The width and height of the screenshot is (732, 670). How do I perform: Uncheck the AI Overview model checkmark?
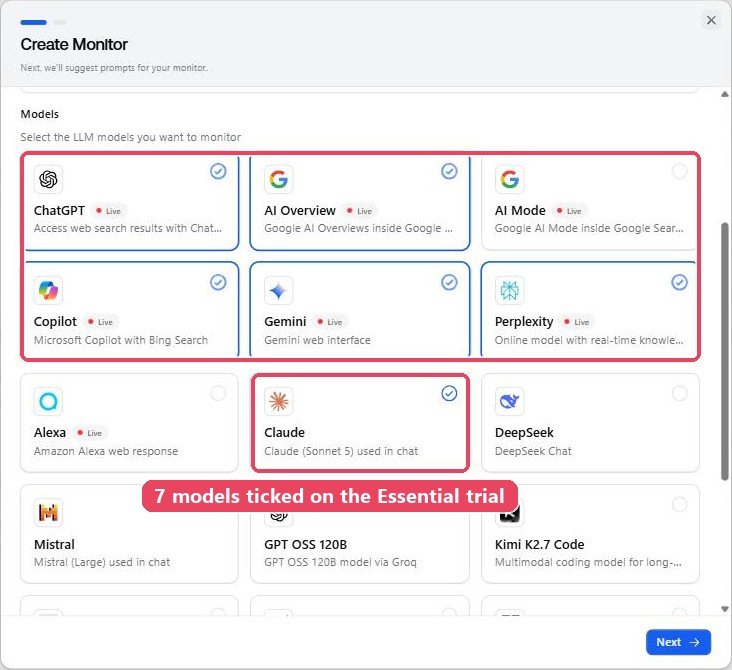pyautogui.click(x=449, y=171)
